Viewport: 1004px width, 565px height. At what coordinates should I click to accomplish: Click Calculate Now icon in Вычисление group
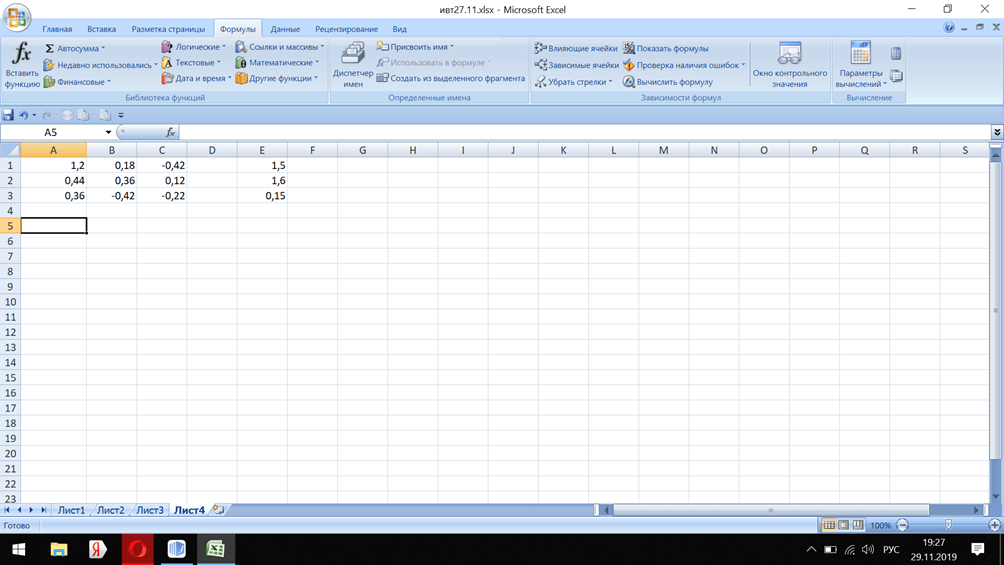click(x=896, y=54)
